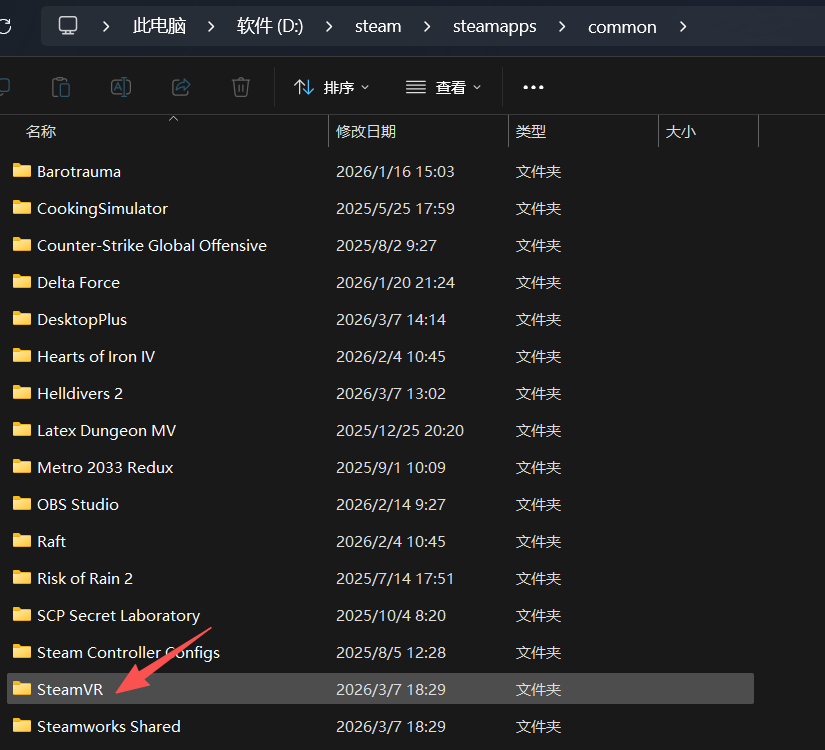Click the Delete trash can icon
The height and width of the screenshot is (750, 825).
coord(241,87)
